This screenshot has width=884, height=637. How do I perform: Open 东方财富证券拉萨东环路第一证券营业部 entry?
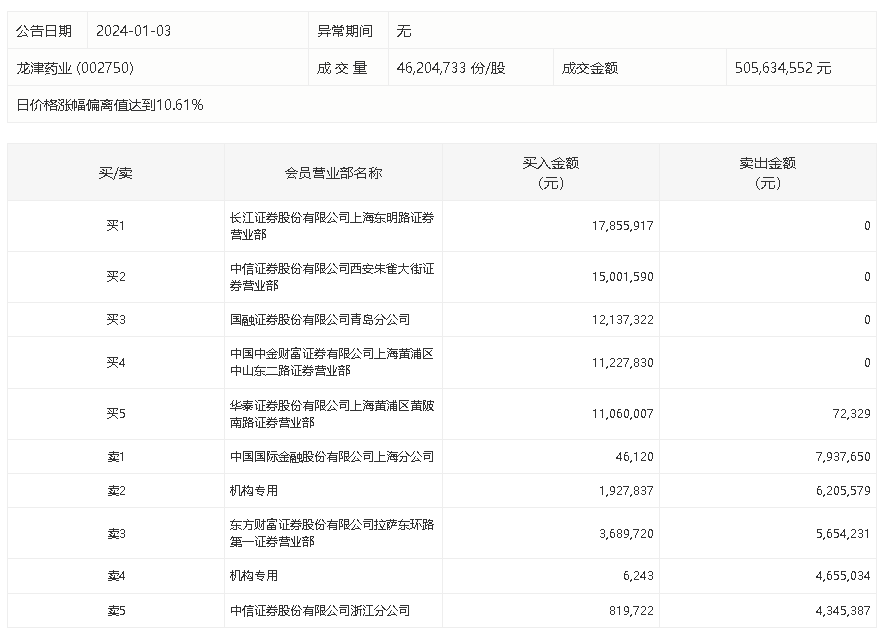[x=331, y=533]
